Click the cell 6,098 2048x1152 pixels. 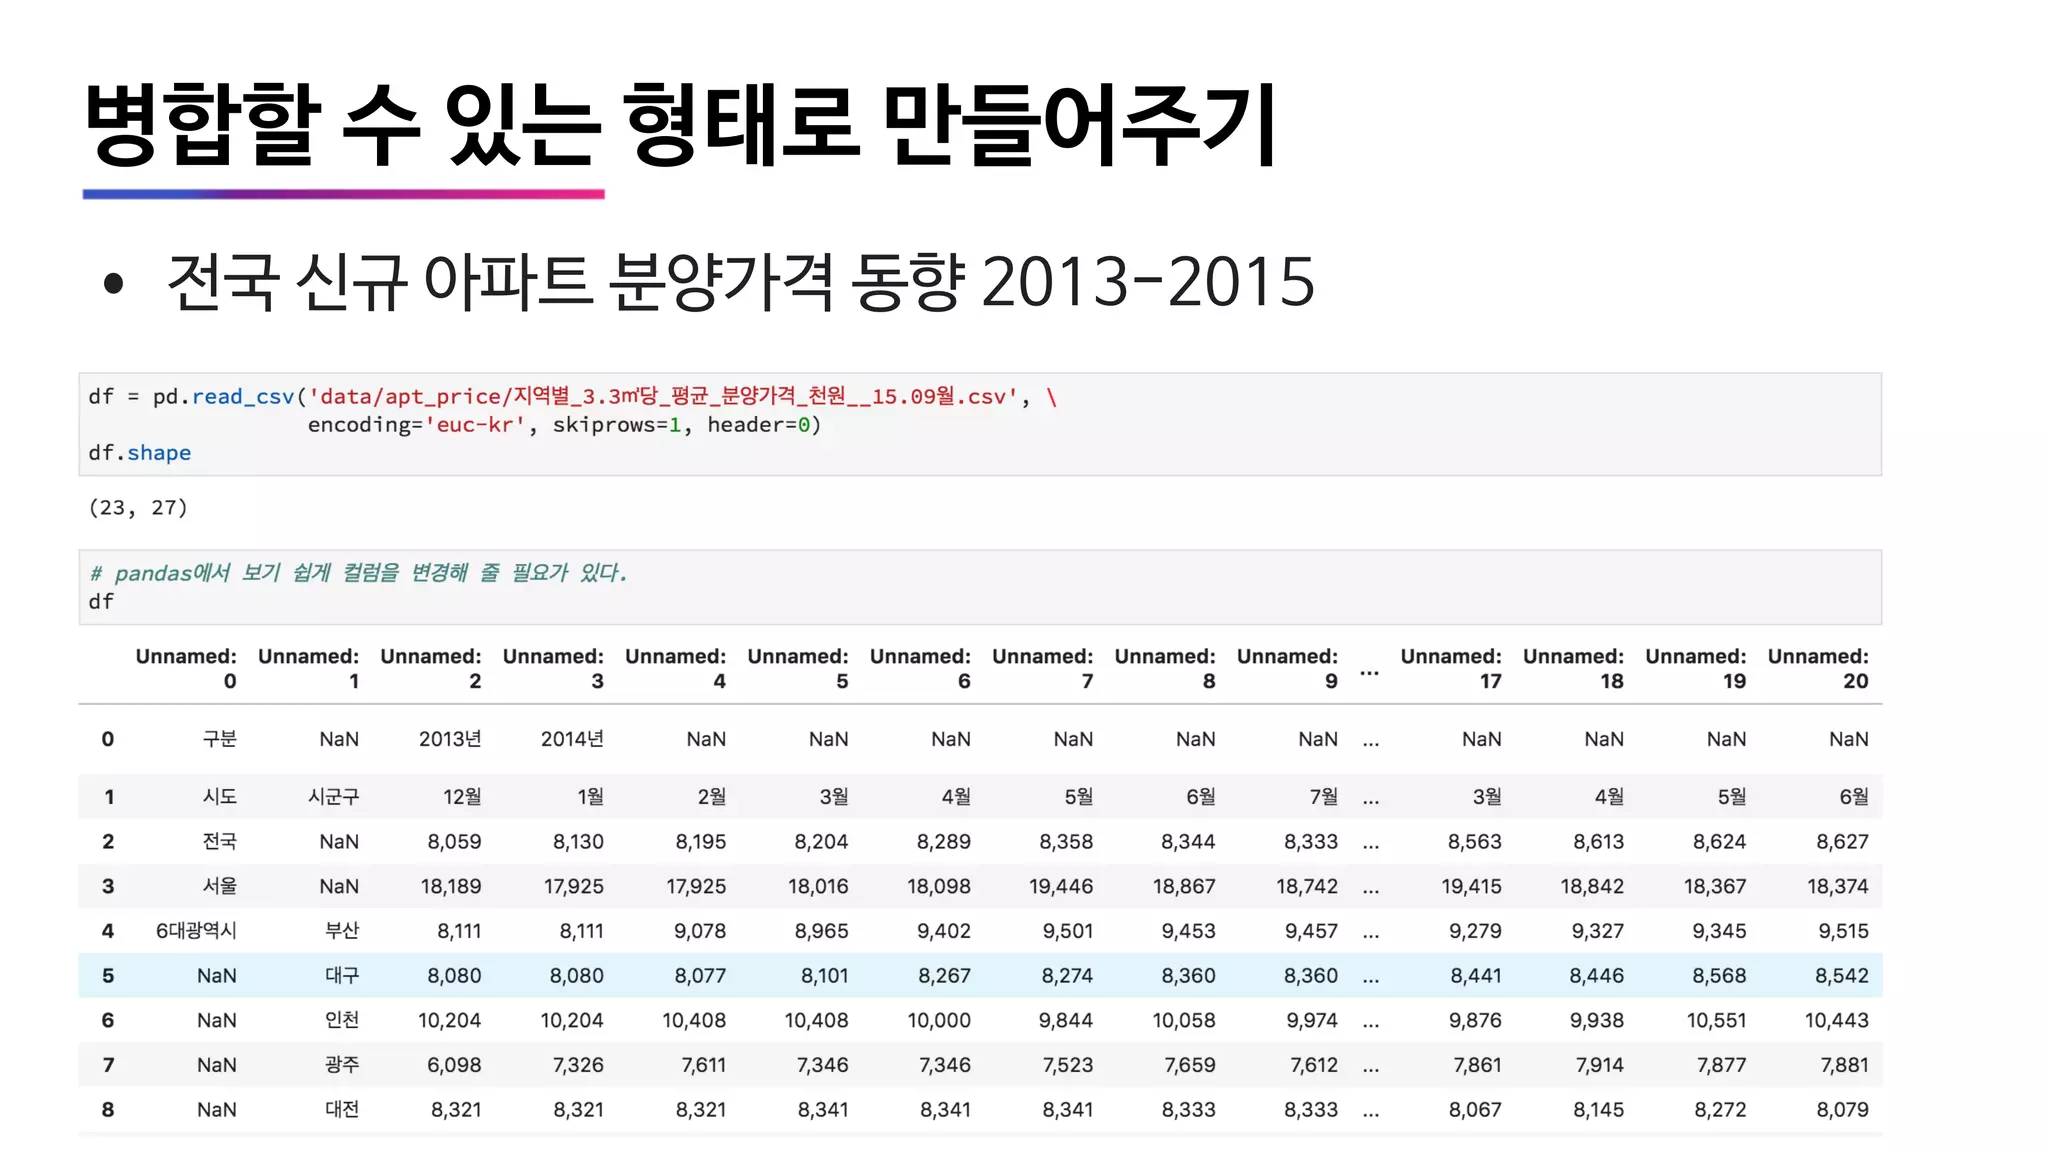(x=454, y=1065)
